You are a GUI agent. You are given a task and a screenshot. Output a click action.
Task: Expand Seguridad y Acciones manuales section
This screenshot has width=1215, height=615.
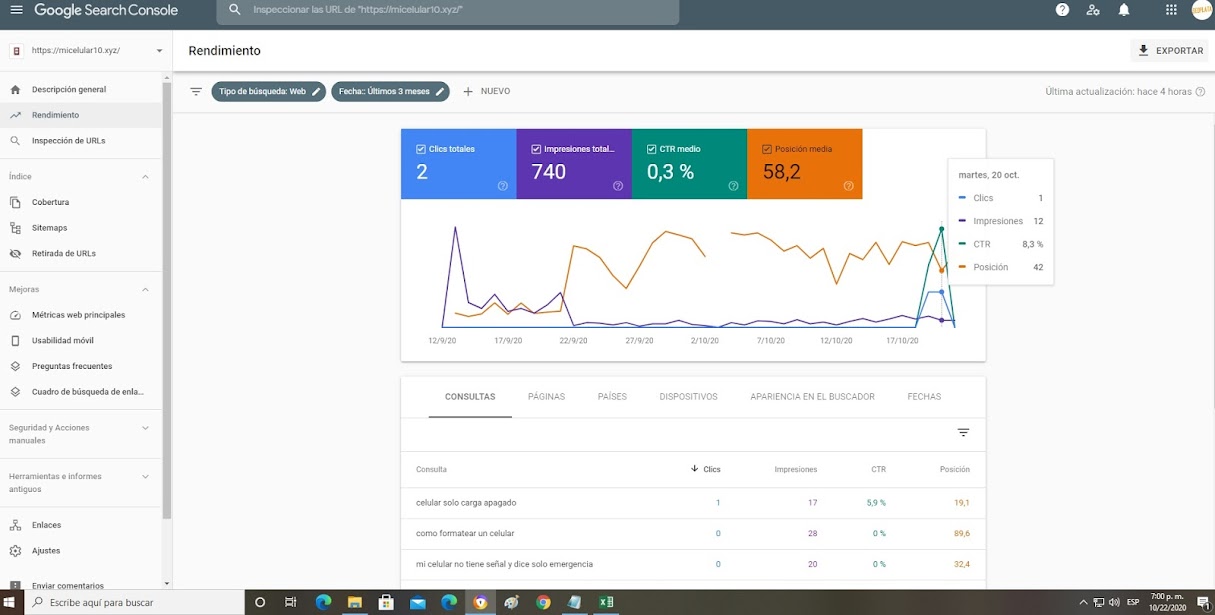(x=145, y=428)
